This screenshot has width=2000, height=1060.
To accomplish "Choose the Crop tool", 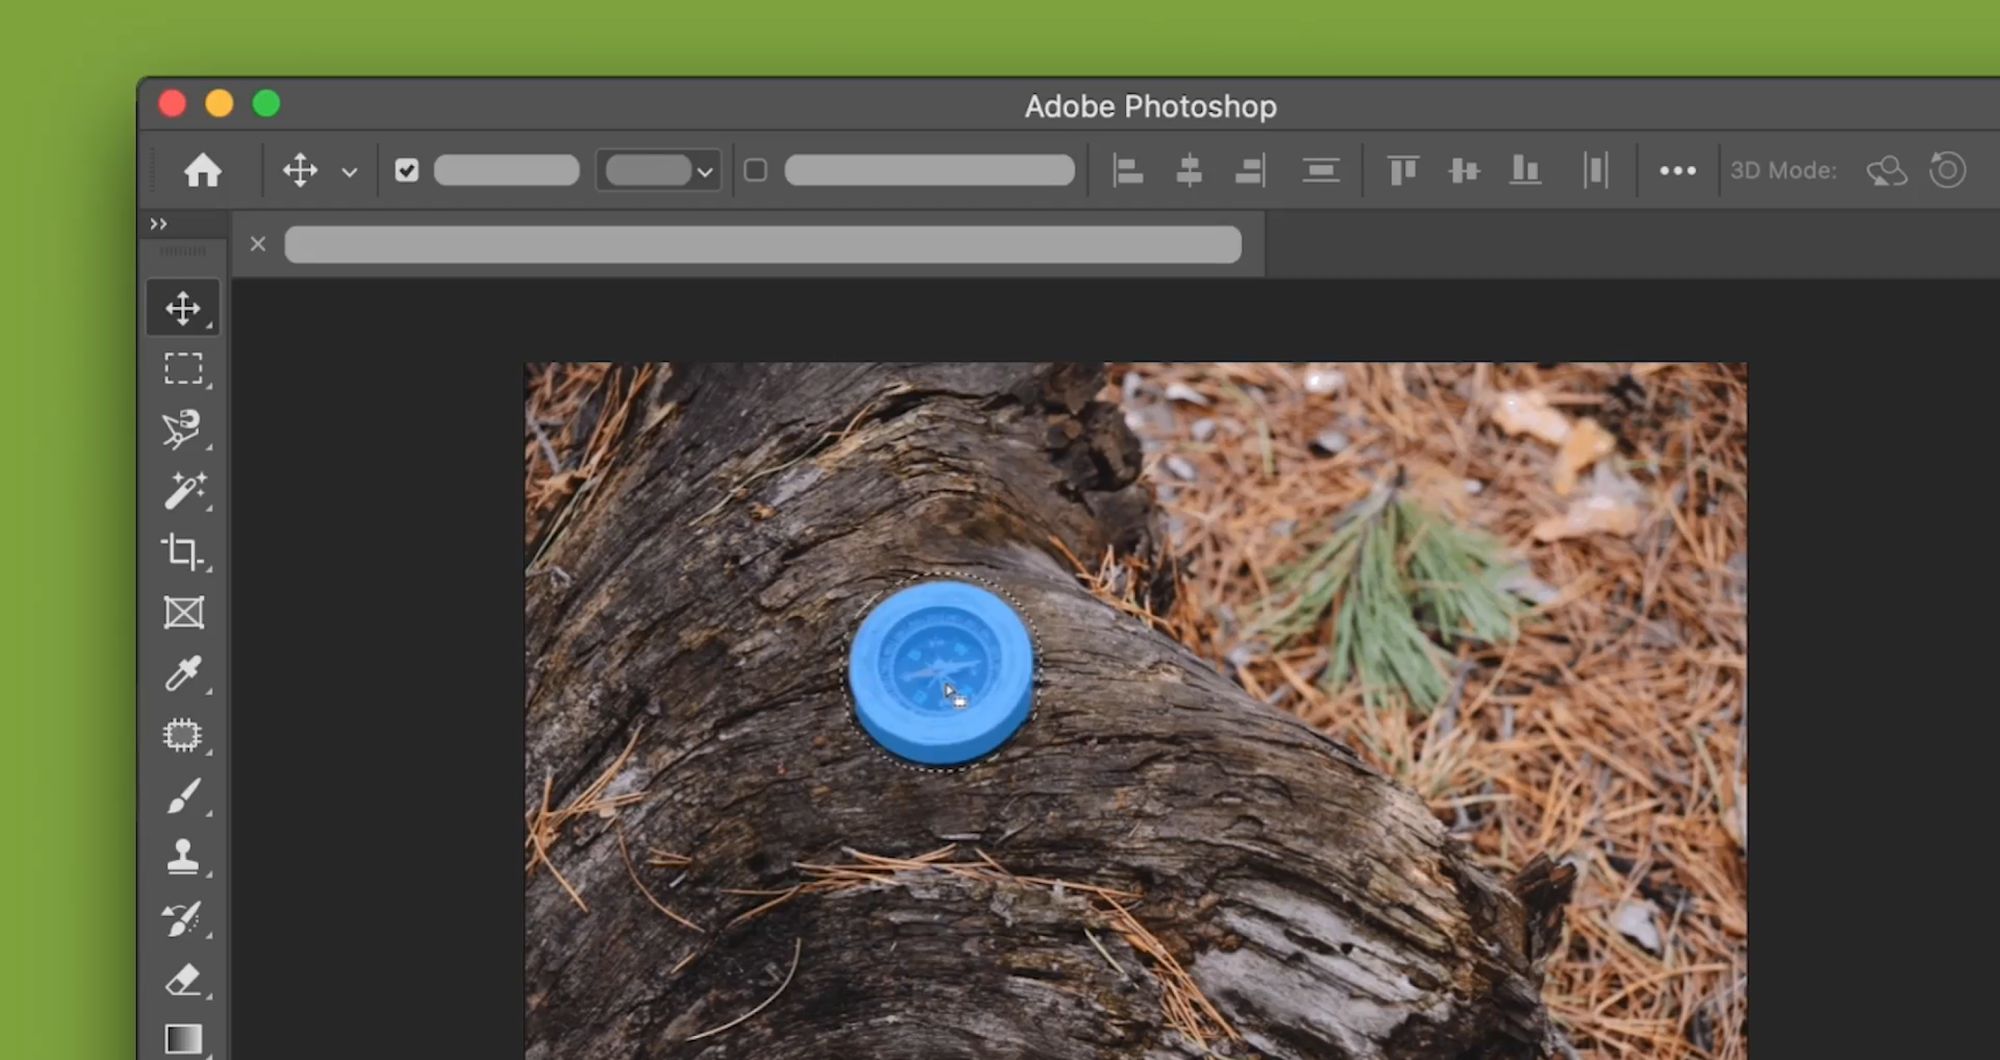I will [183, 552].
